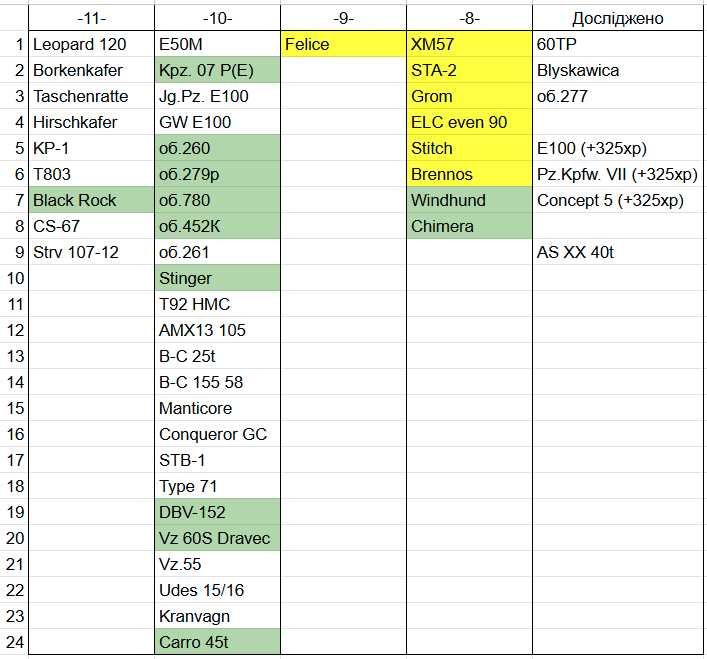This screenshot has height=659, width=707.
Task: Click the ELC even 90 cell
Action: (x=469, y=122)
